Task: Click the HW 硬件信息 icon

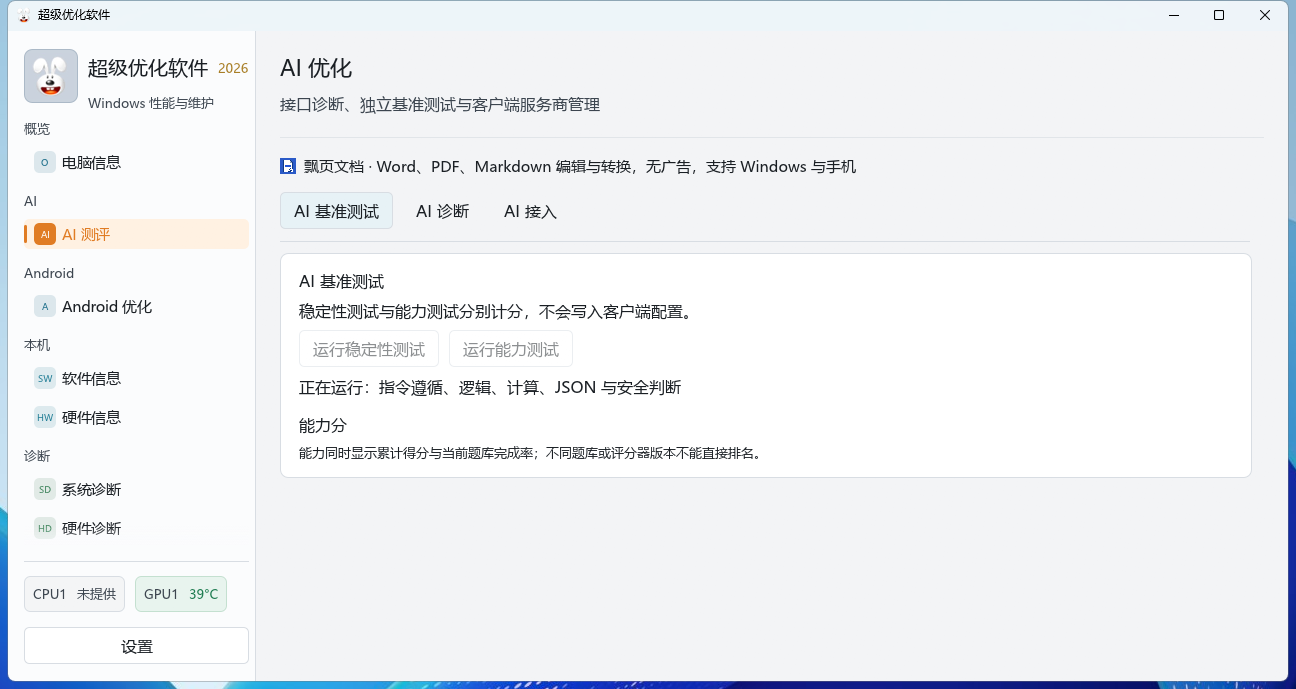Action: (45, 417)
